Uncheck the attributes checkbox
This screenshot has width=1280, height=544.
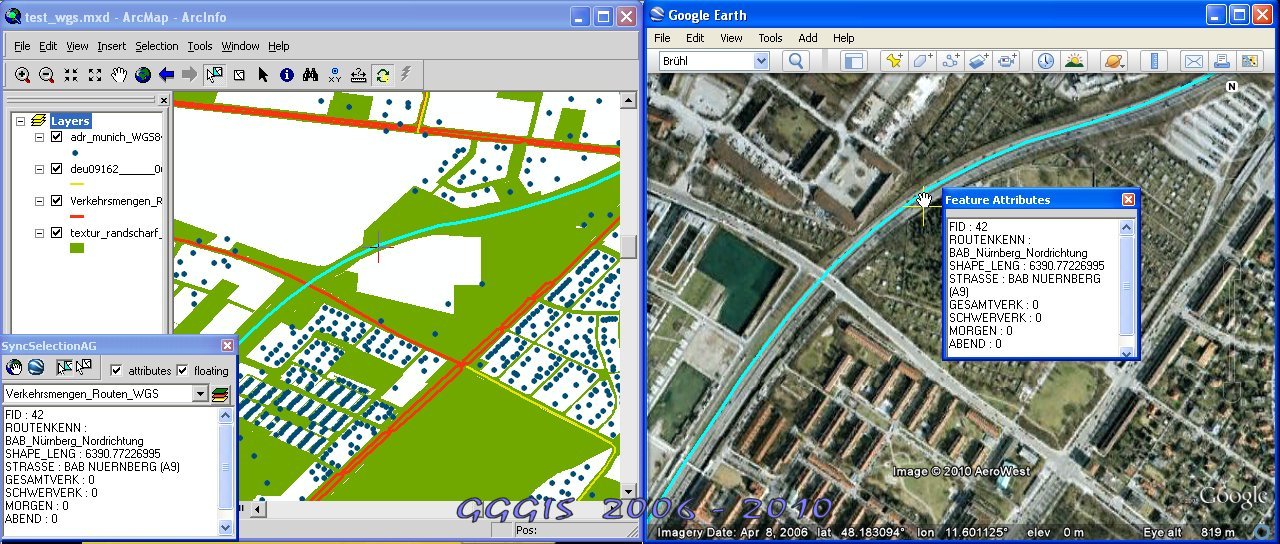coord(117,370)
